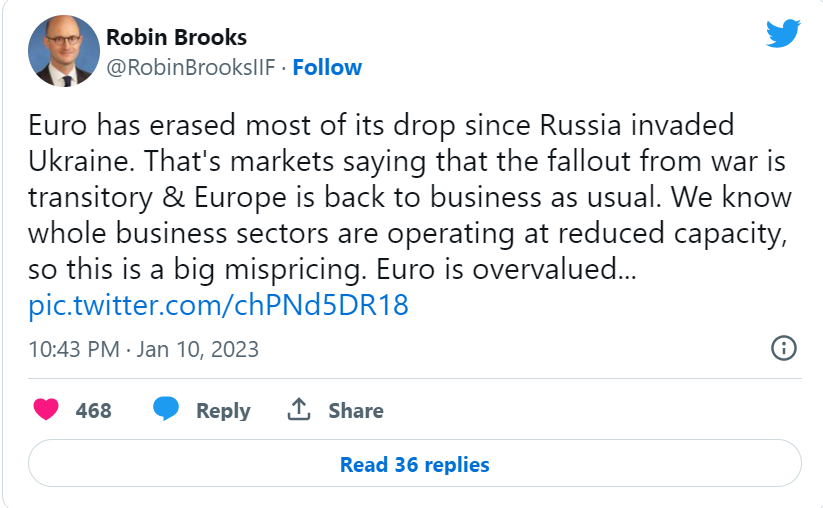
Task: Click the Robin Brooks display name
Action: point(176,38)
